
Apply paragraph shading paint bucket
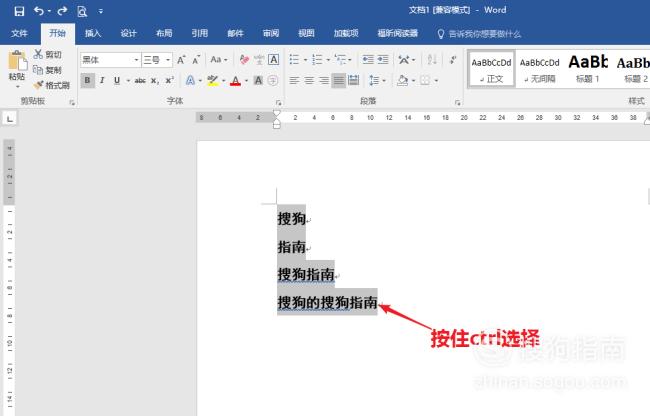click(x=402, y=80)
